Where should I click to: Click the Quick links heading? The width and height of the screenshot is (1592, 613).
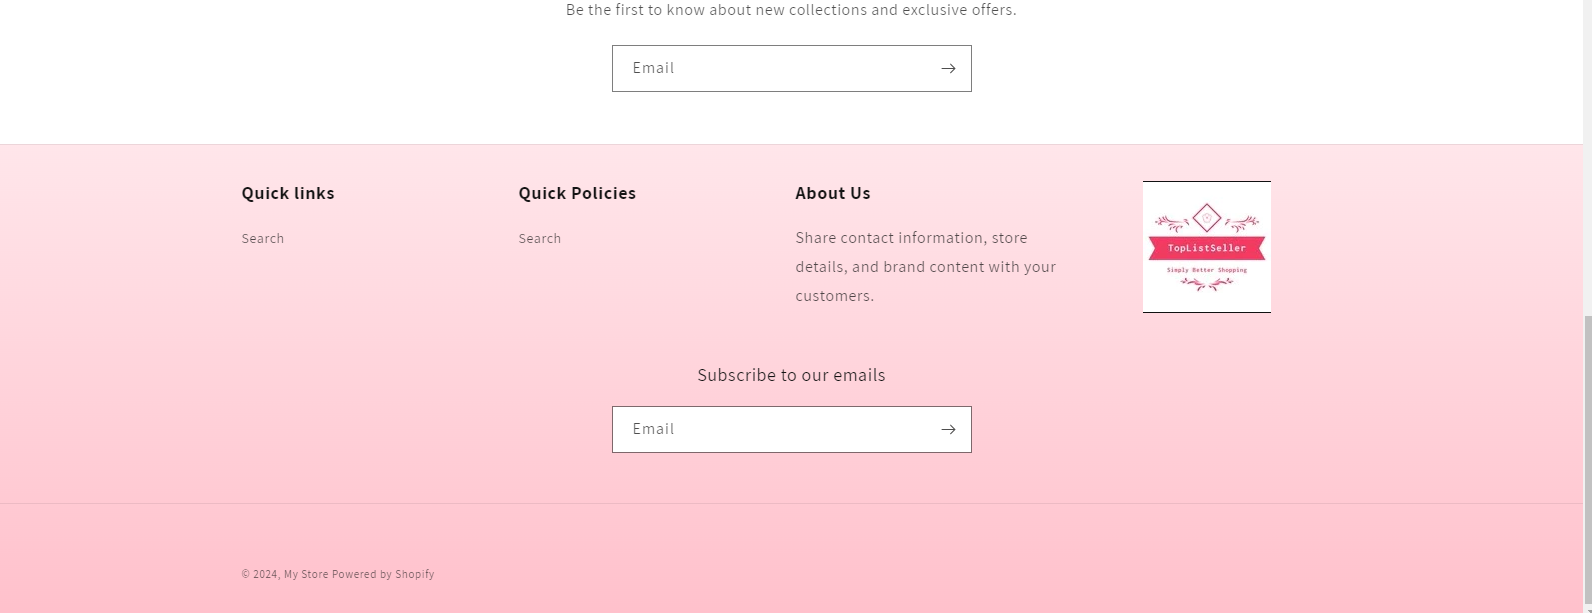point(288,193)
